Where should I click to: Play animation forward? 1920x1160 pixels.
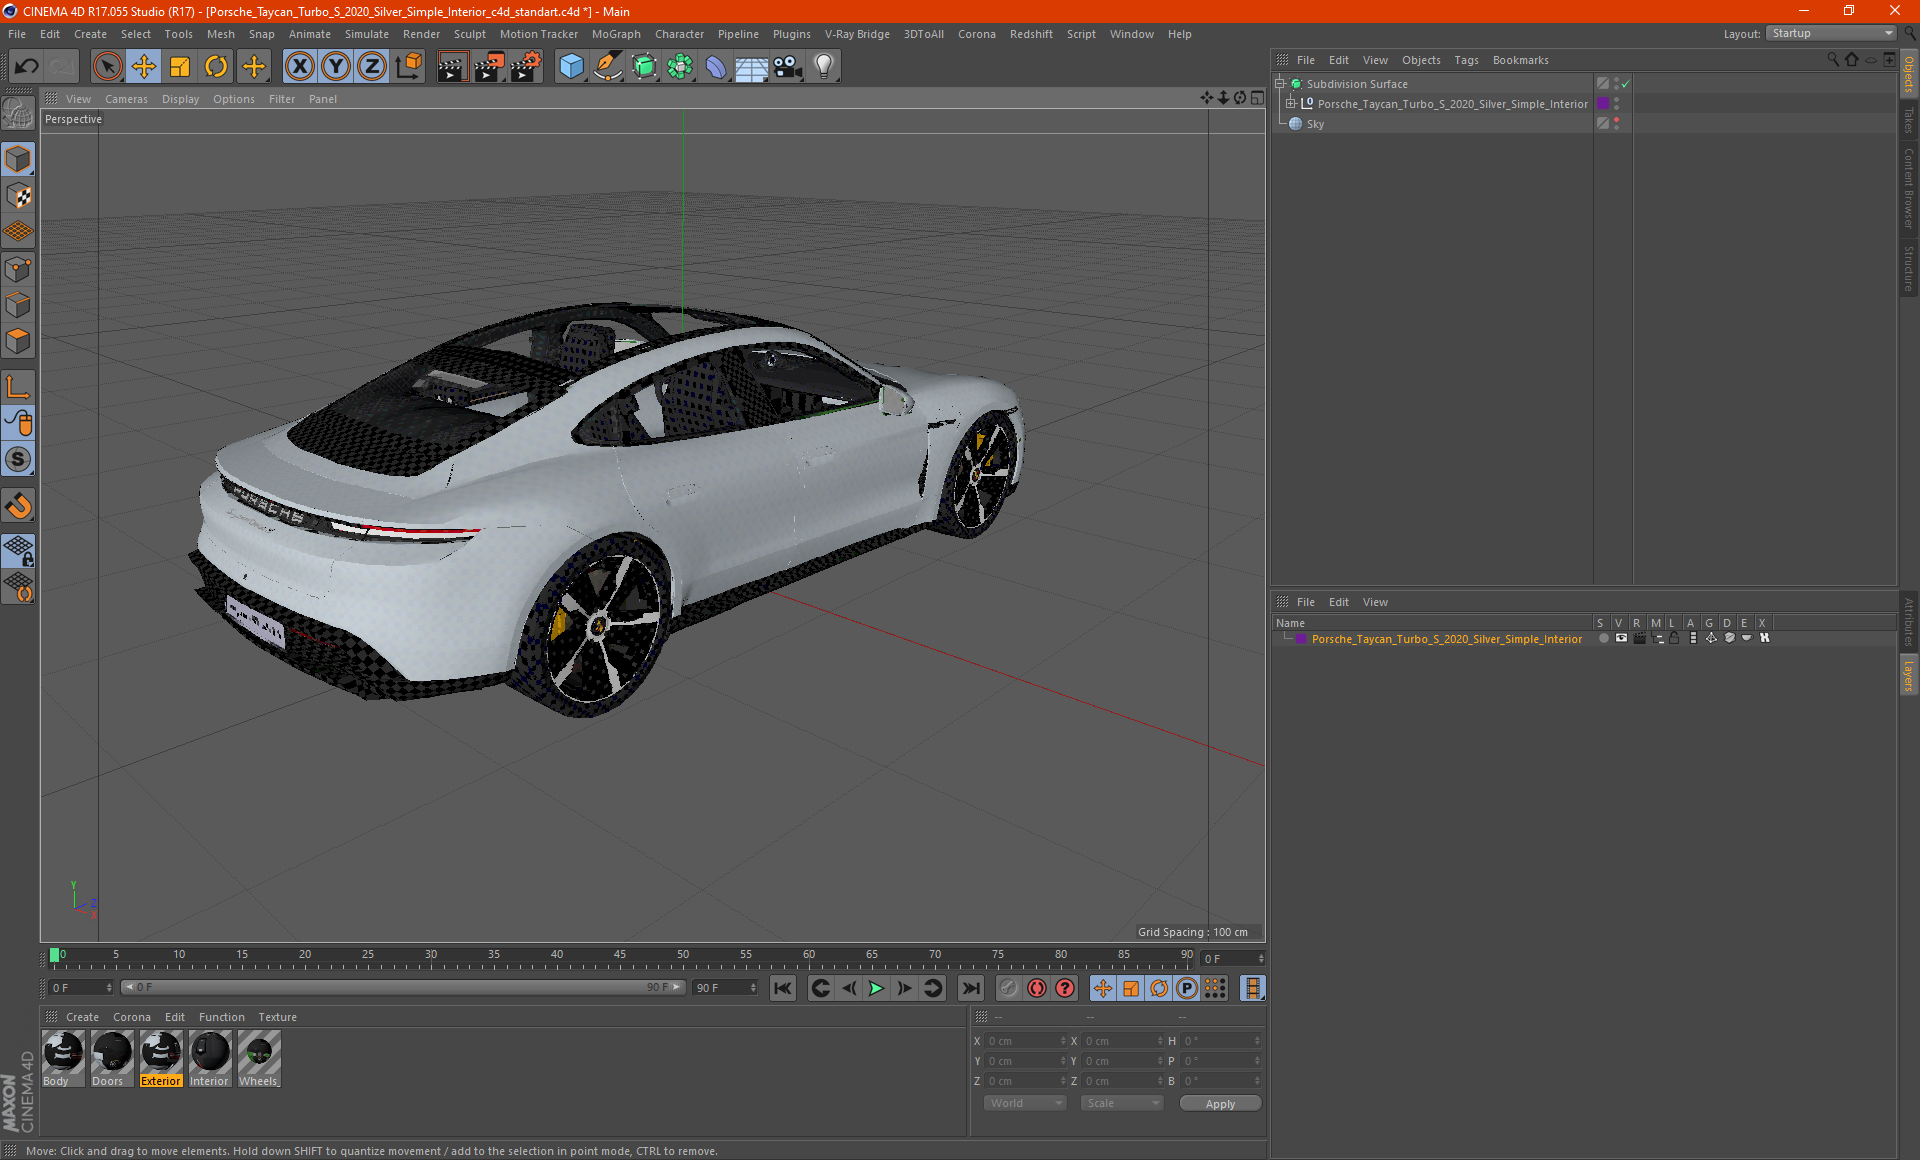[876, 988]
